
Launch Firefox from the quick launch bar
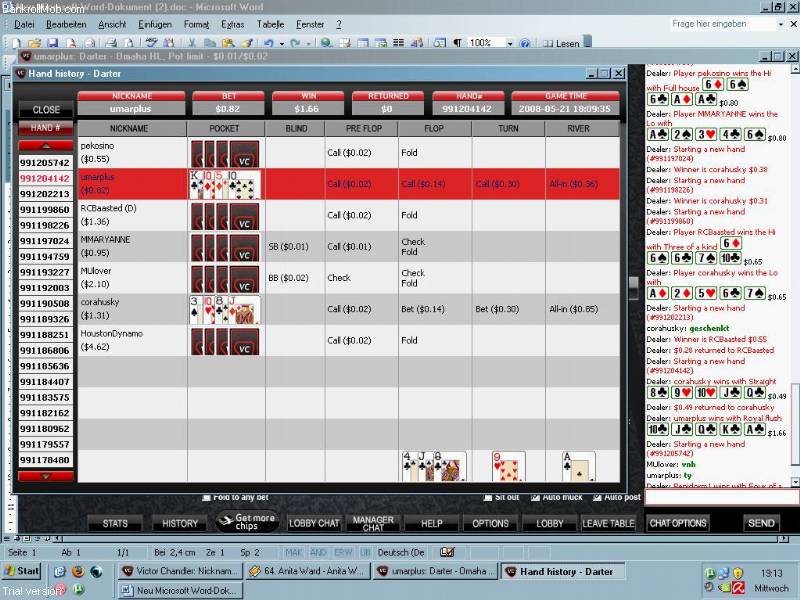pyautogui.click(x=78, y=571)
